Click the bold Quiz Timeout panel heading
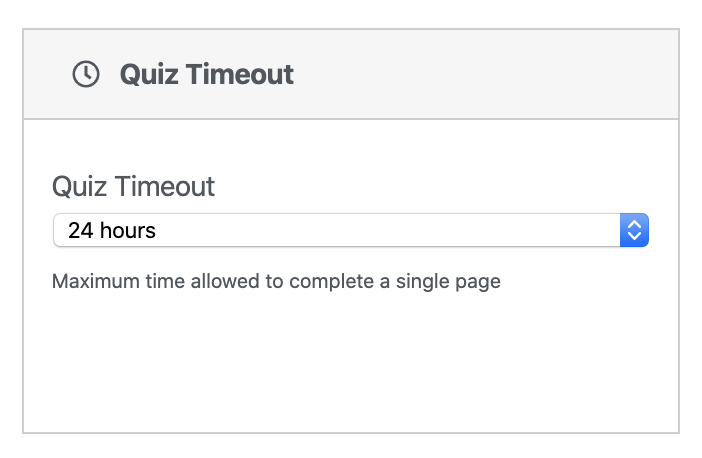Viewport: 702px width, 458px height. 206,74
